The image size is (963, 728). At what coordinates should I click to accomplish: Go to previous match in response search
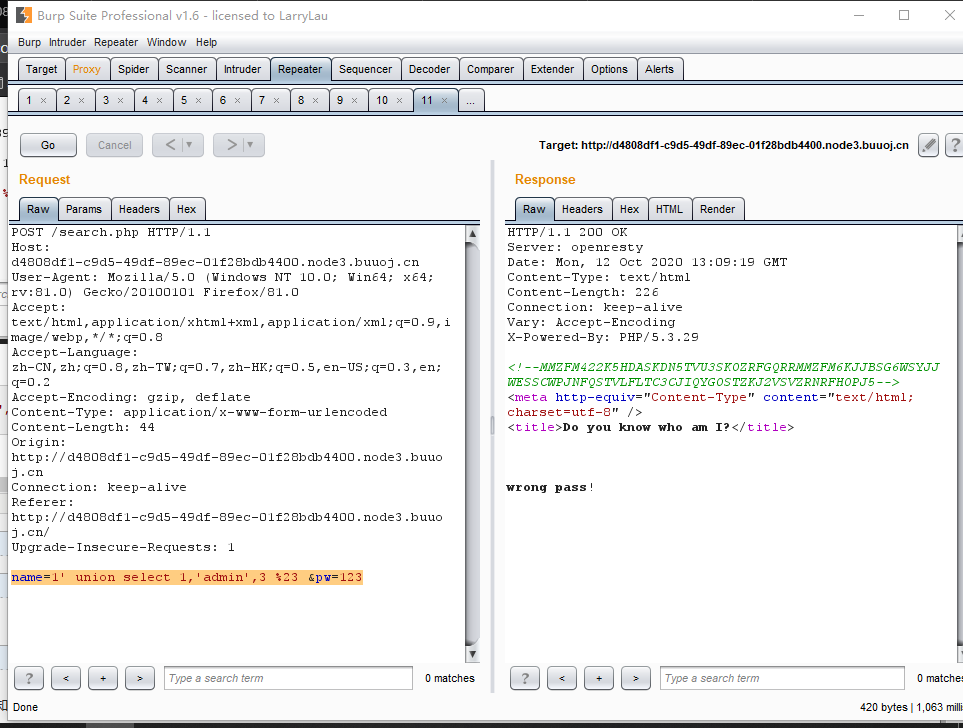tap(562, 678)
